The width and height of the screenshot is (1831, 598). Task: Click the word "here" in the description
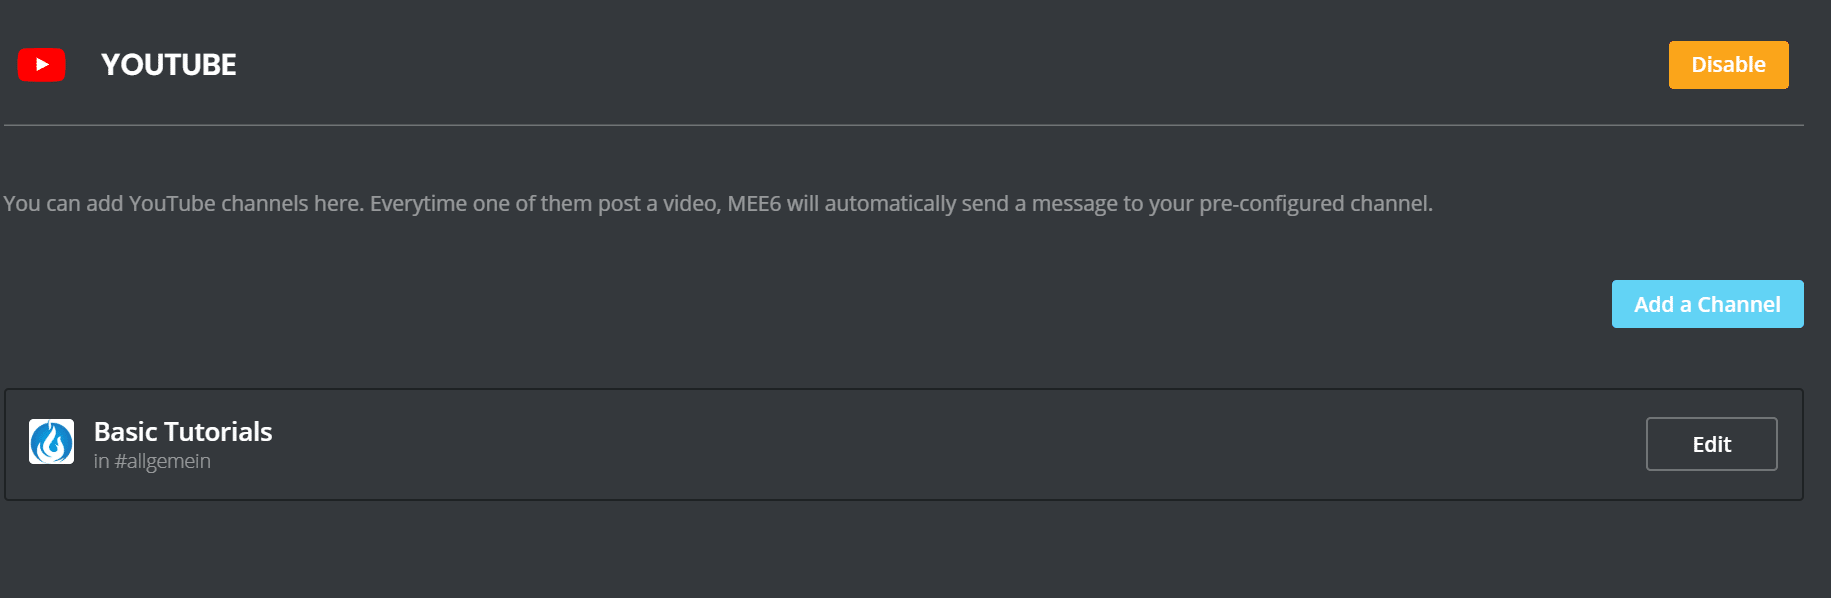(x=336, y=204)
